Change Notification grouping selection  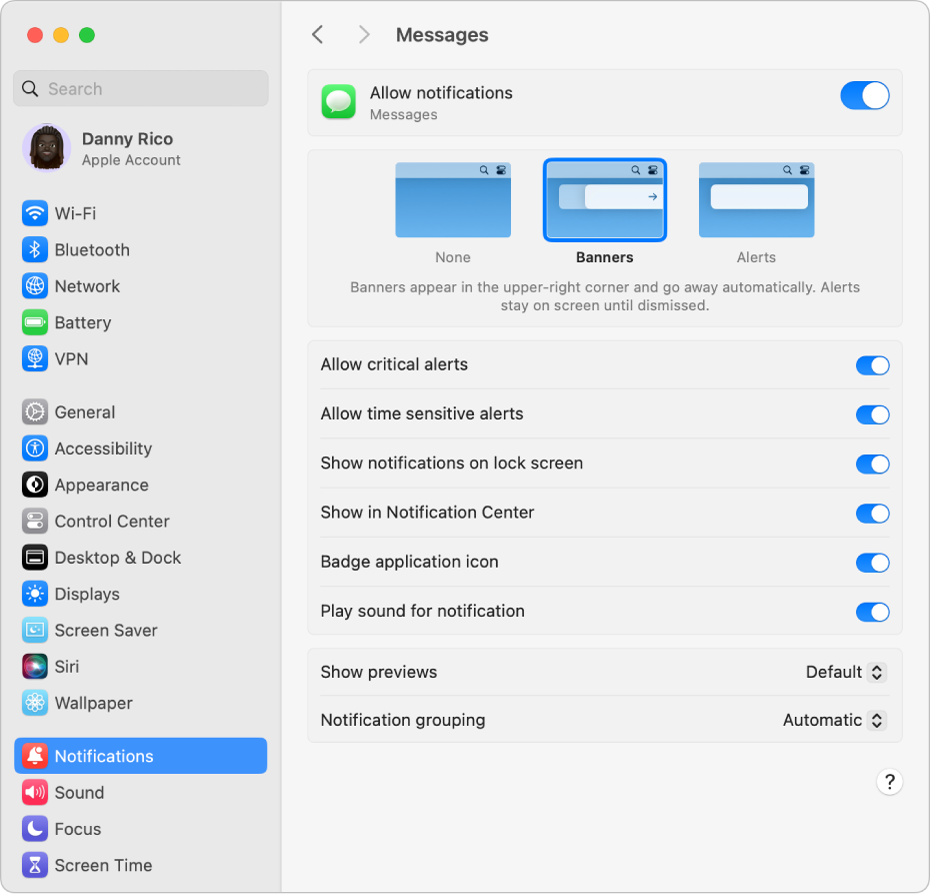(x=833, y=720)
